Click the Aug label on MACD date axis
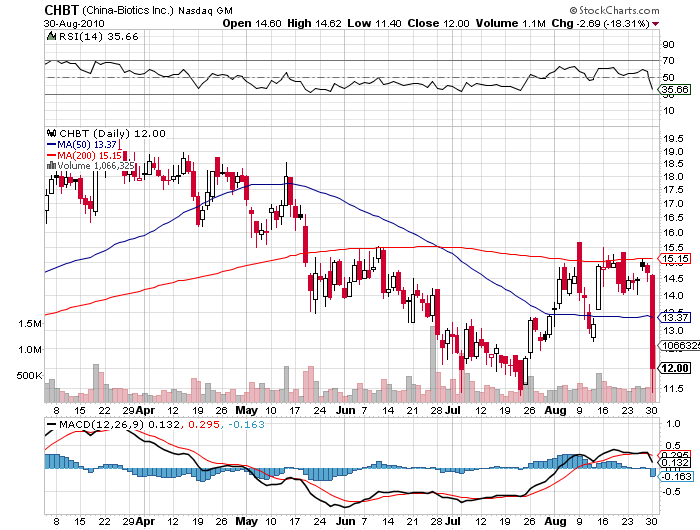 (555, 522)
